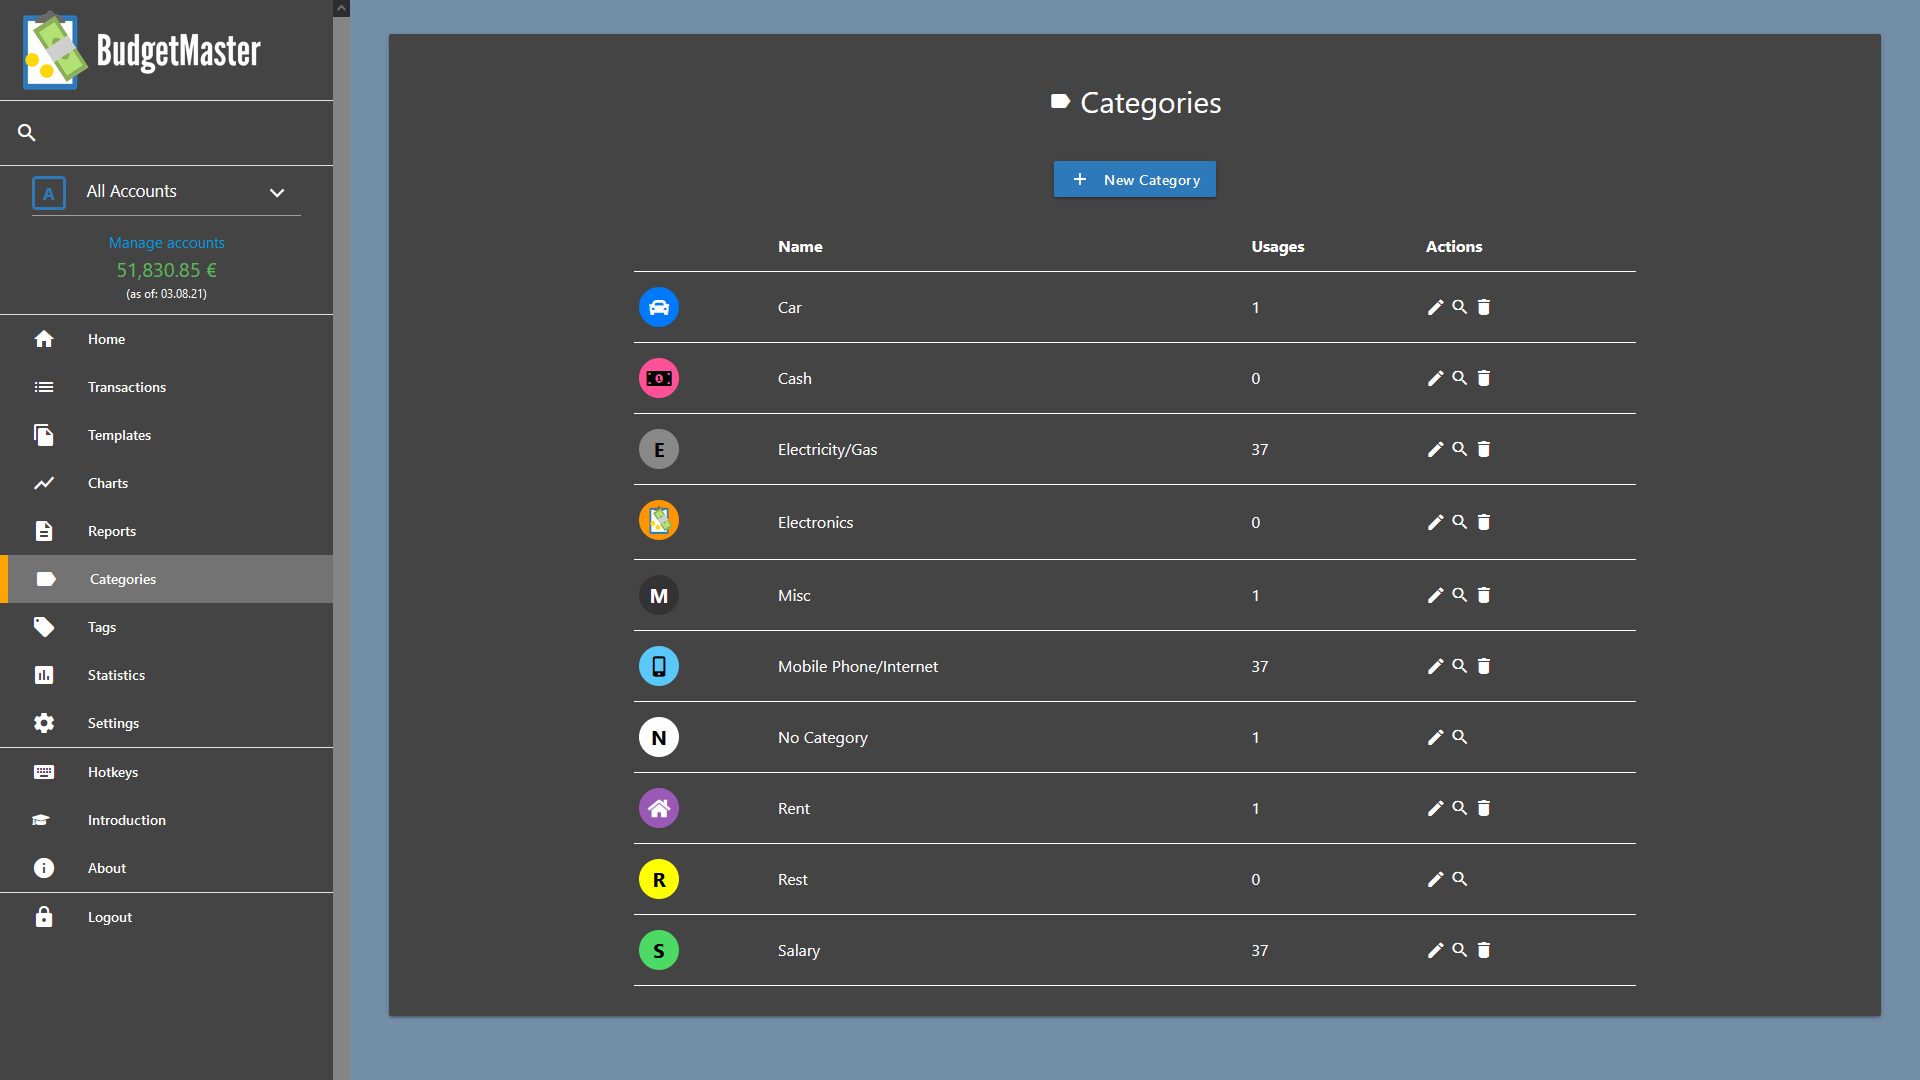Edit the Car category pencil icon
This screenshot has height=1080, width=1920.
pyautogui.click(x=1435, y=307)
